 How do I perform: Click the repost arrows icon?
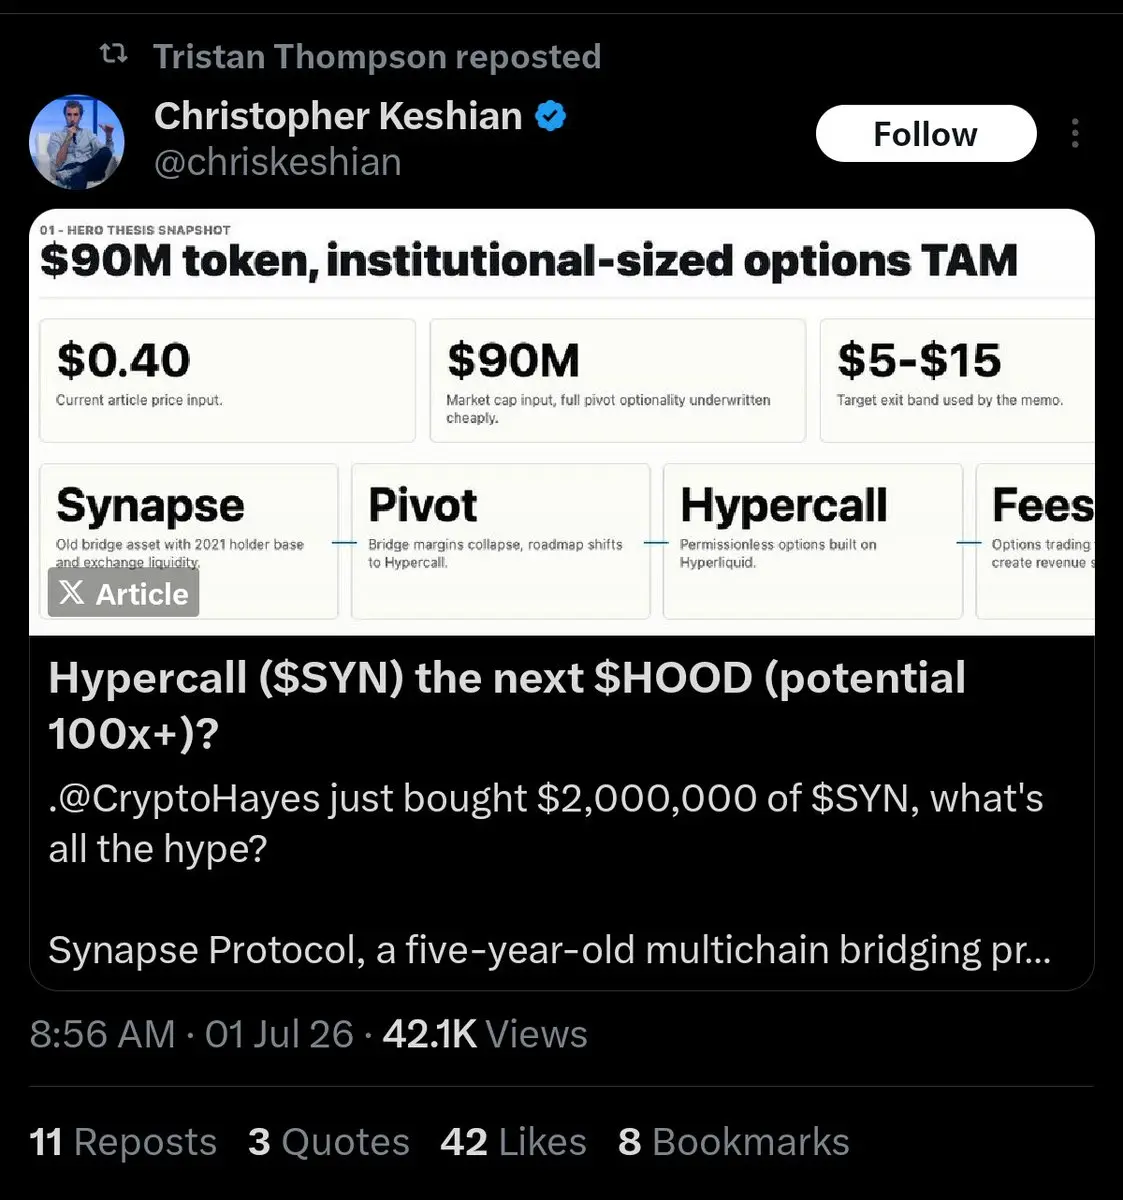(x=115, y=55)
